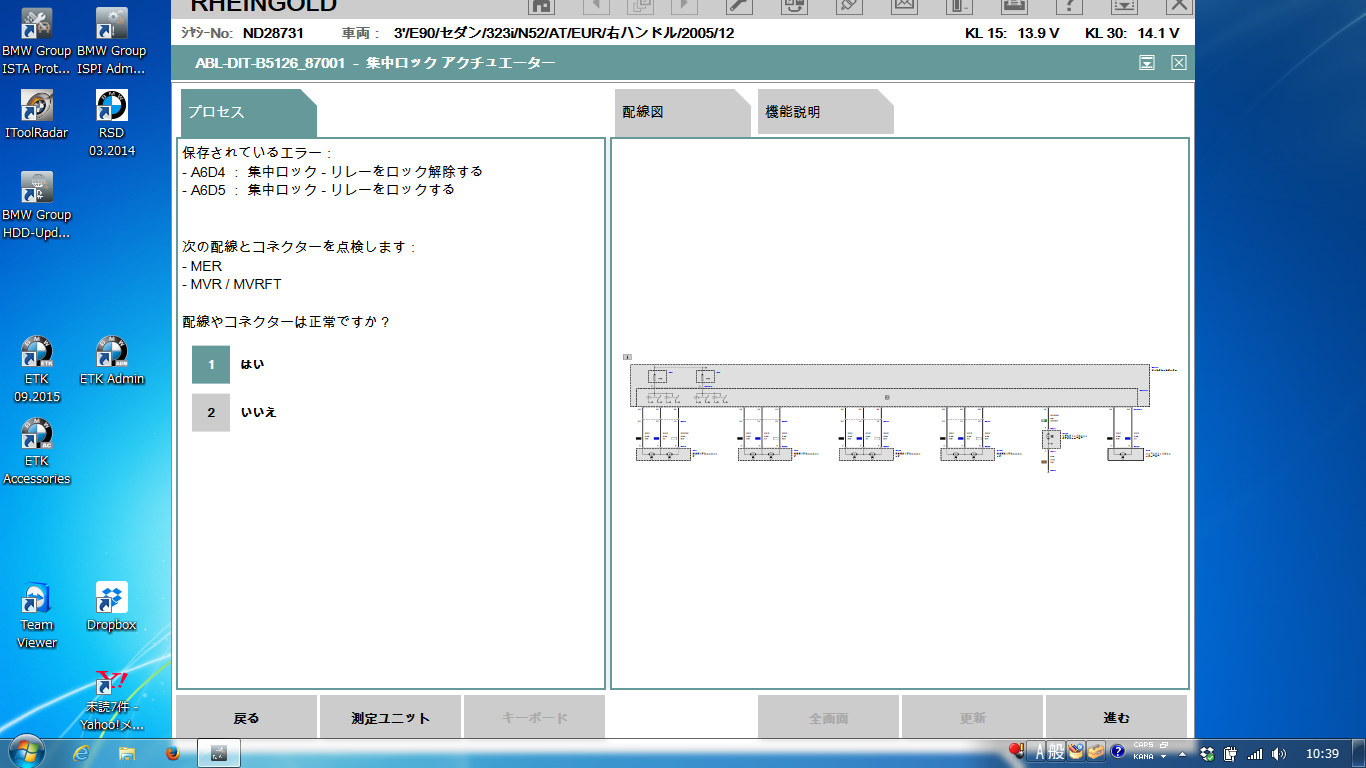This screenshot has height=768, width=1366.
Task: Click the pencil/edit icon in toolbar
Action: coord(849,5)
